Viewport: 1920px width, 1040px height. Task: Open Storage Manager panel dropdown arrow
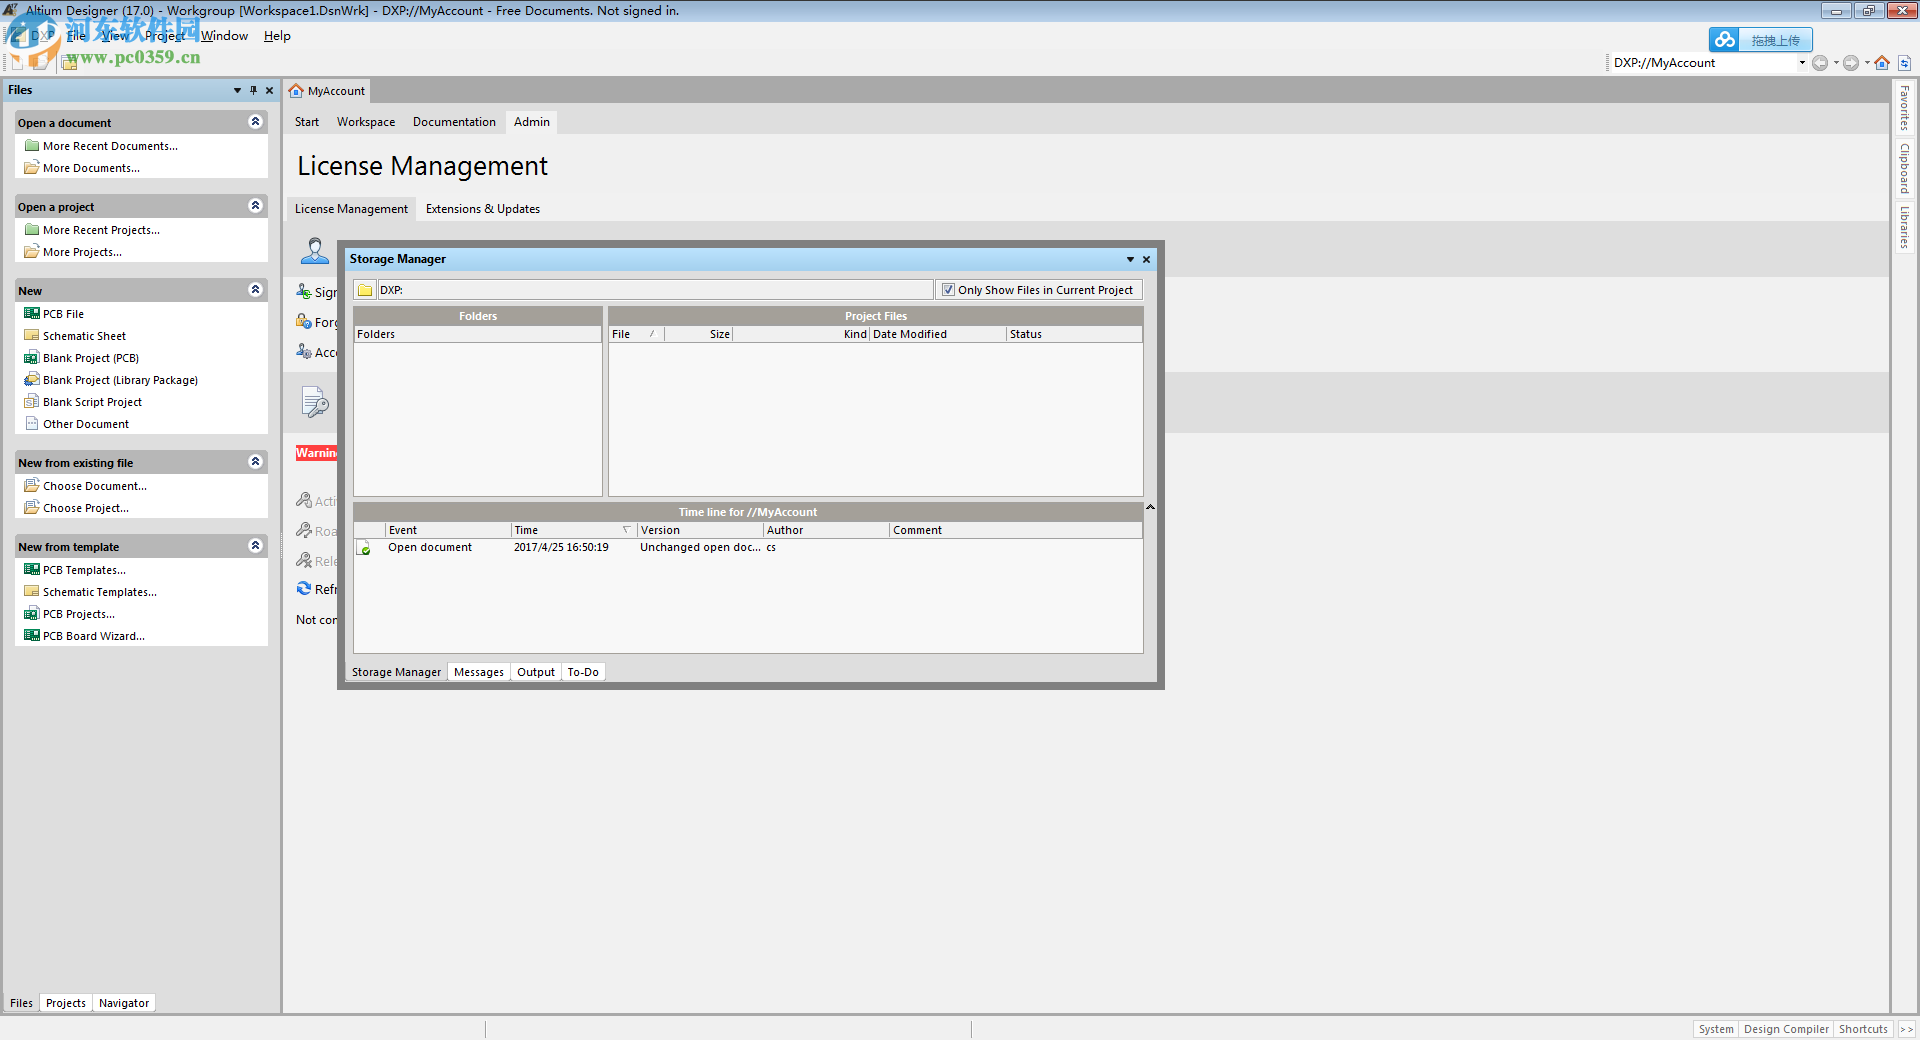click(1130, 259)
